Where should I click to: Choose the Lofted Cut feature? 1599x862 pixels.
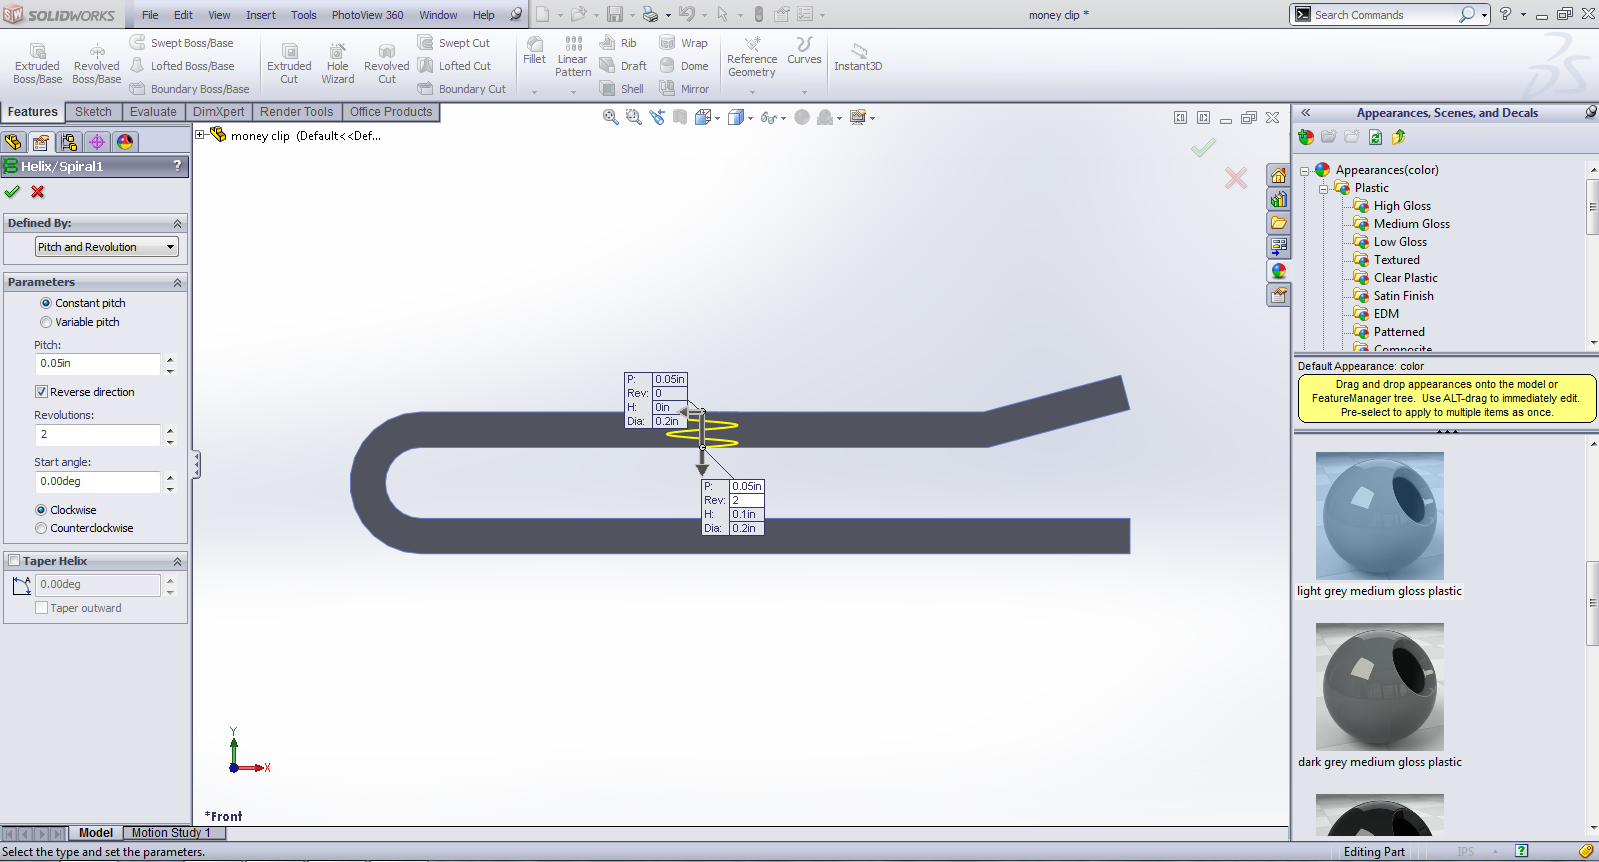(x=454, y=66)
